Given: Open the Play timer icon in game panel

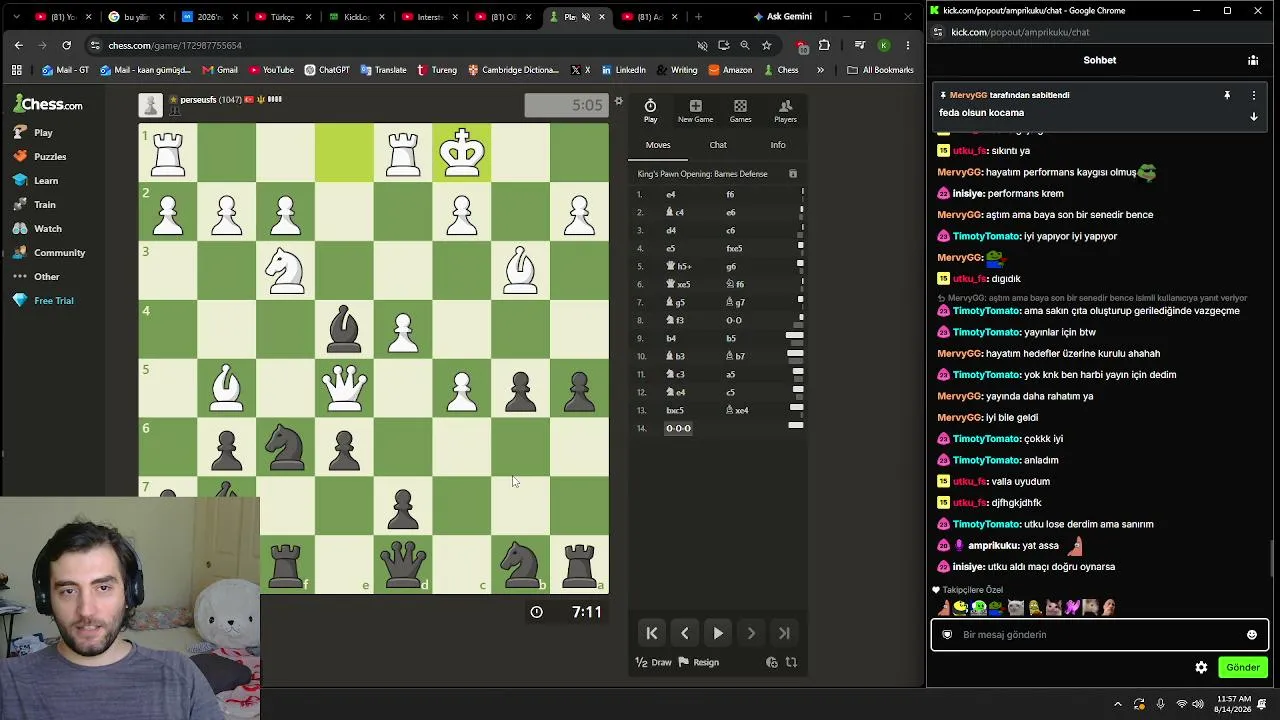Looking at the screenshot, I should pos(650,106).
